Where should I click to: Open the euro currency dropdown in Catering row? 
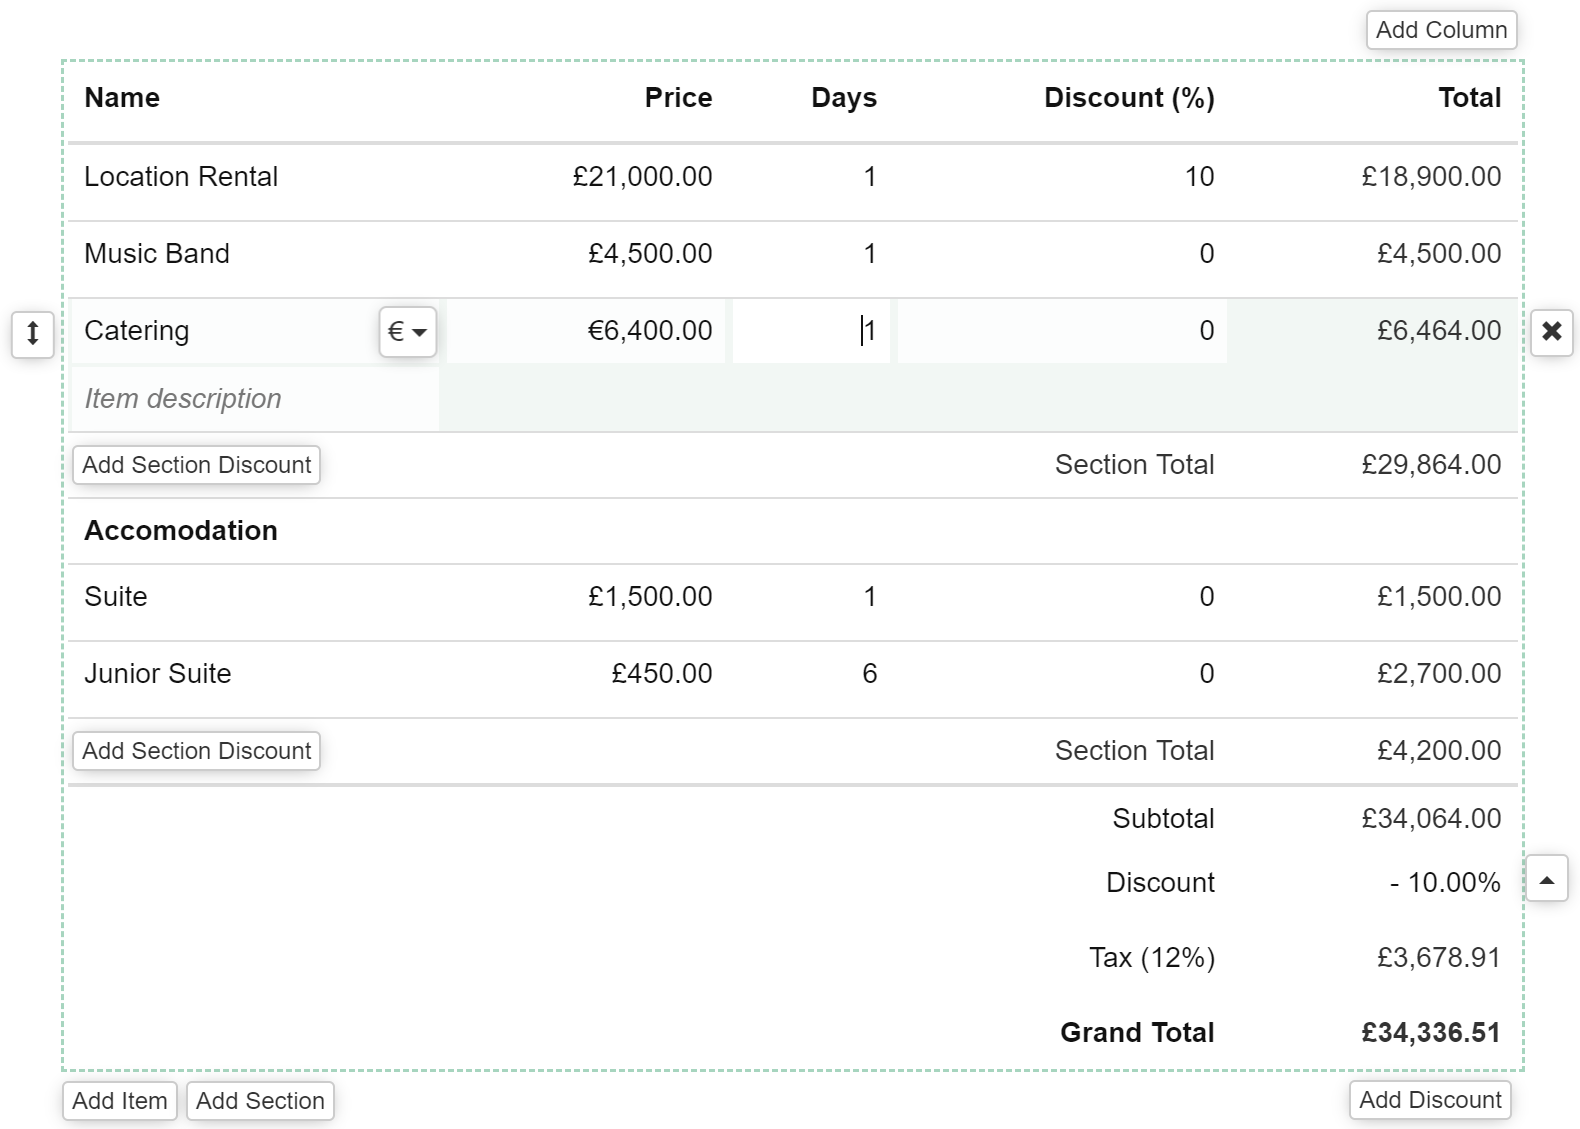tap(407, 332)
